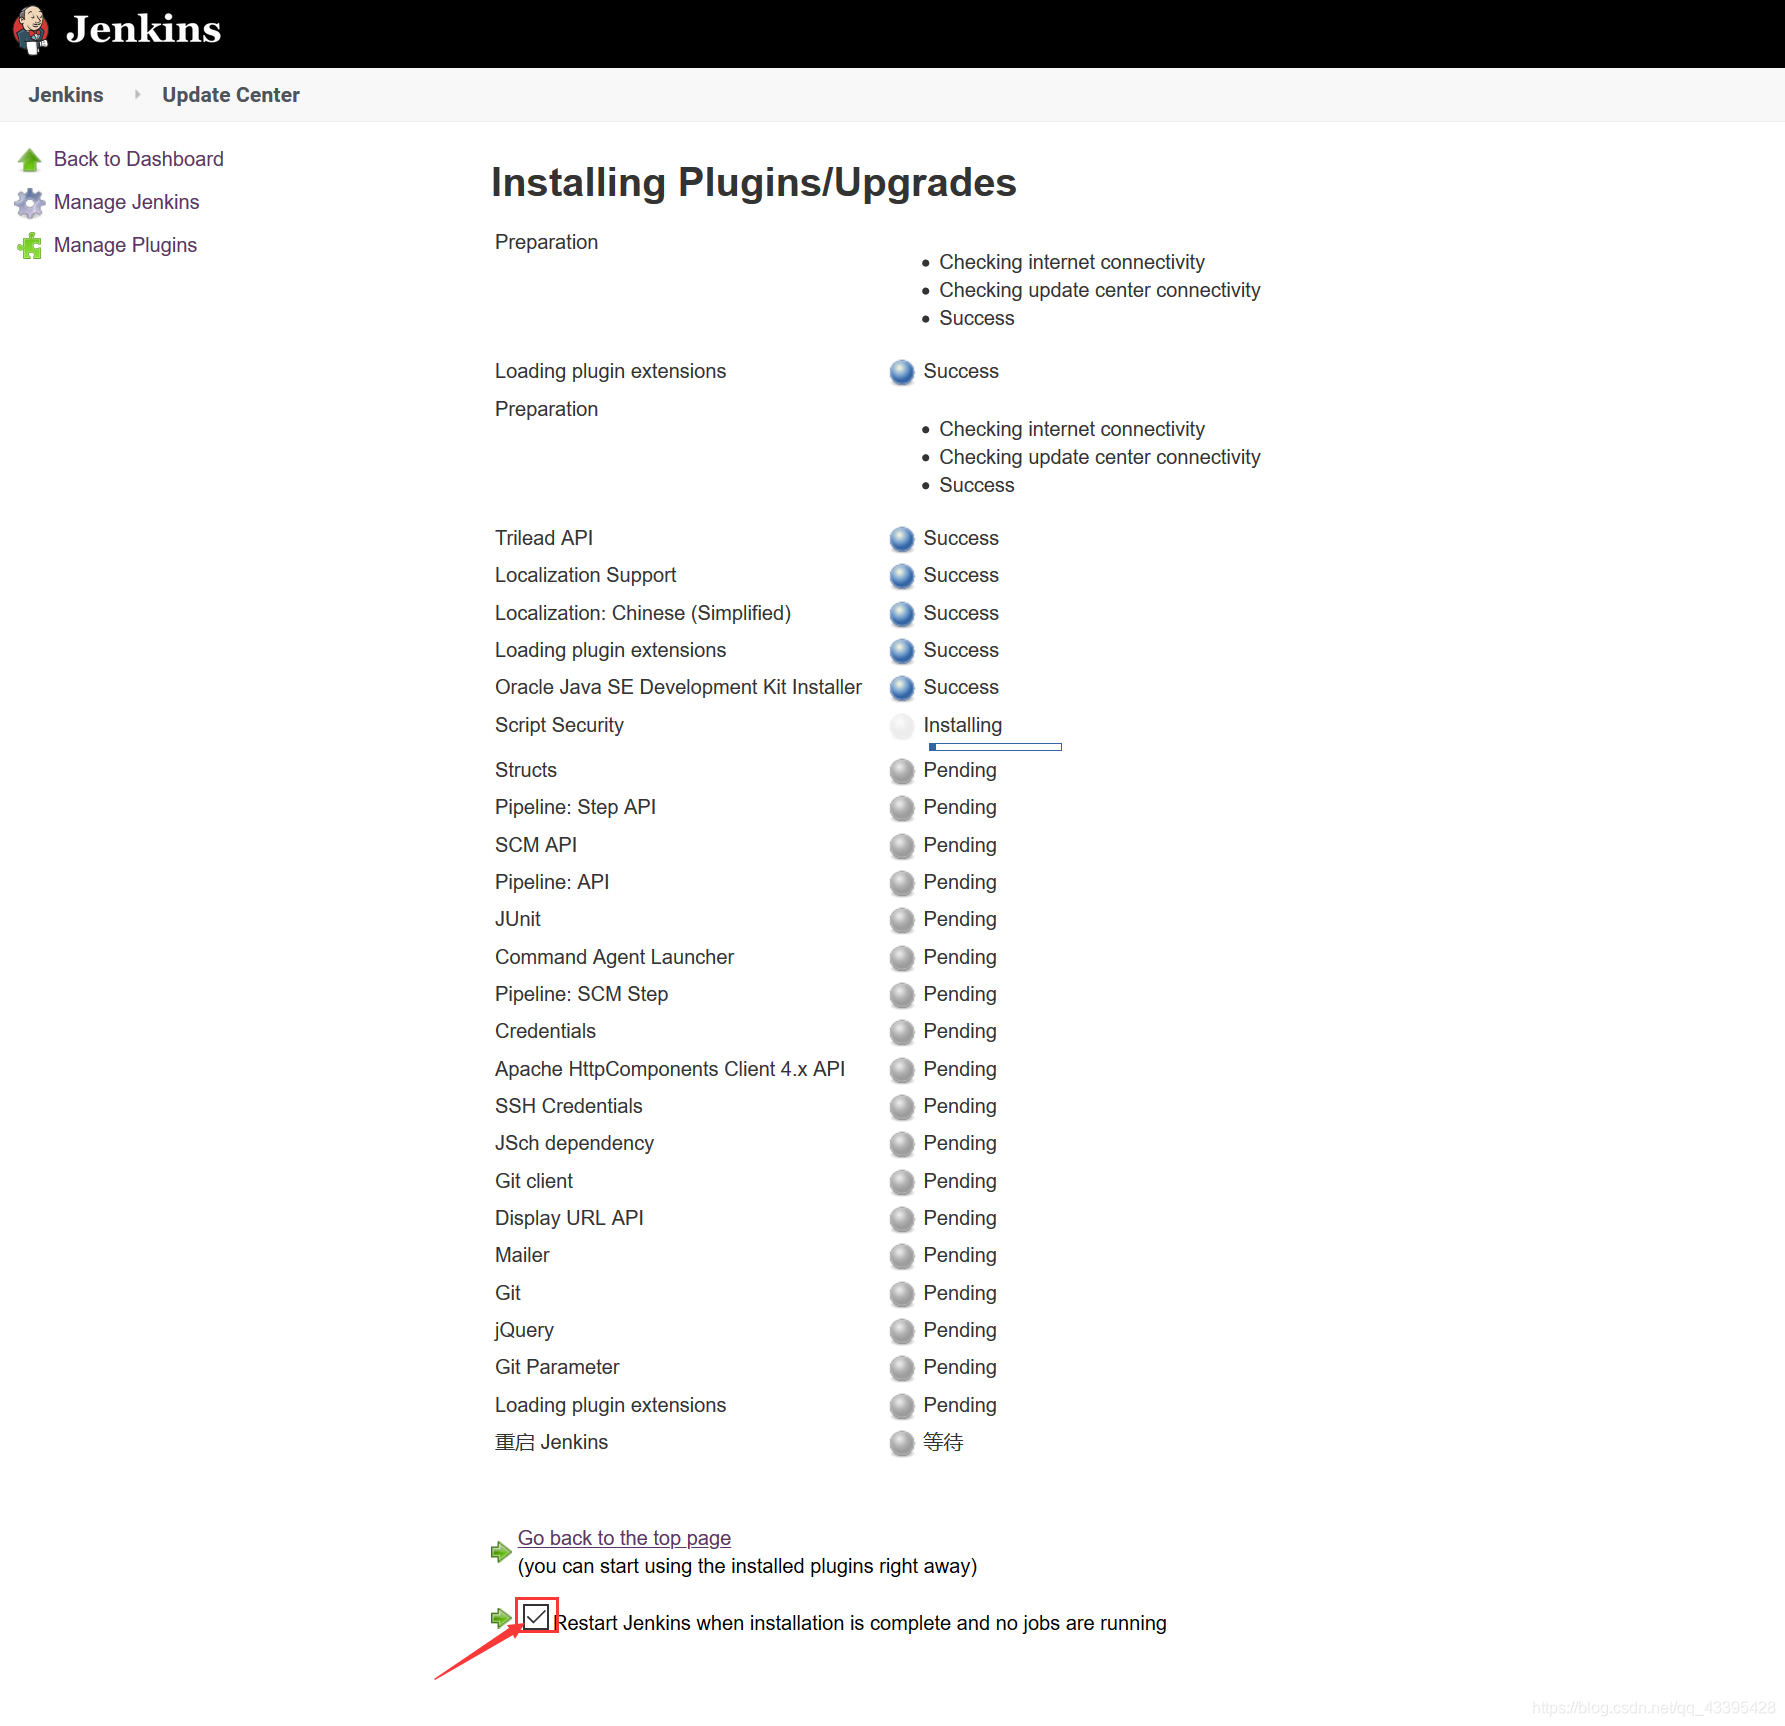This screenshot has width=1785, height=1726.
Task: Click the green Back to Dashboard arrow icon
Action: click(30, 160)
